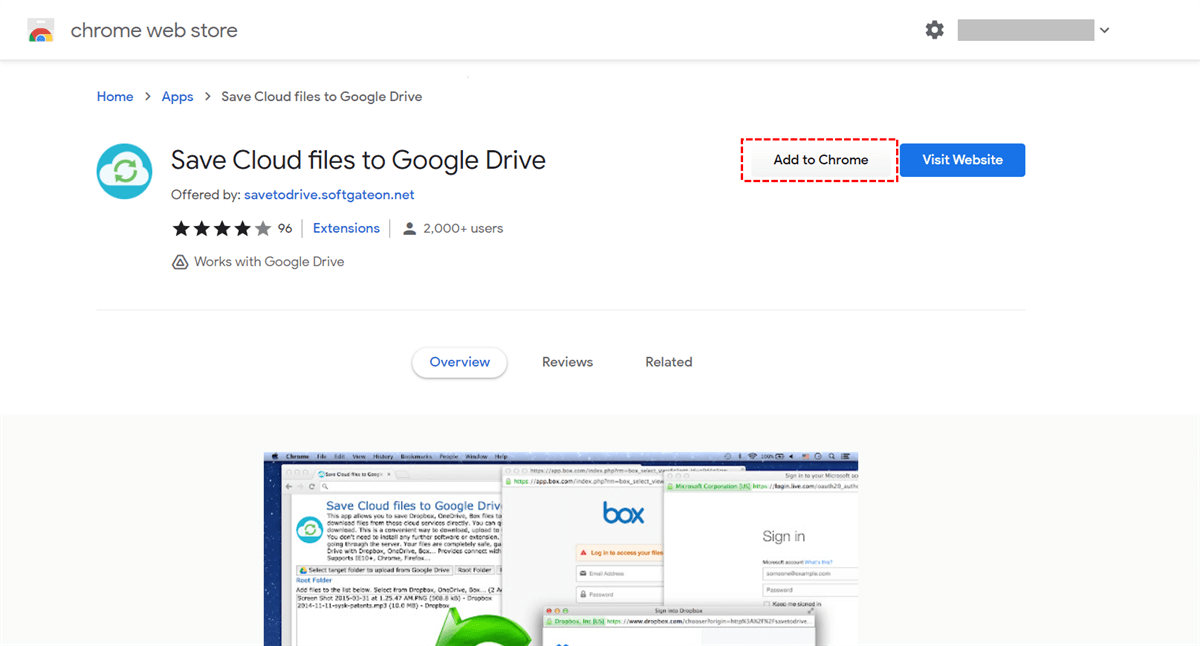Screen dimensions: 1200x646
Task: Click the Extensions category link
Action: coord(346,228)
